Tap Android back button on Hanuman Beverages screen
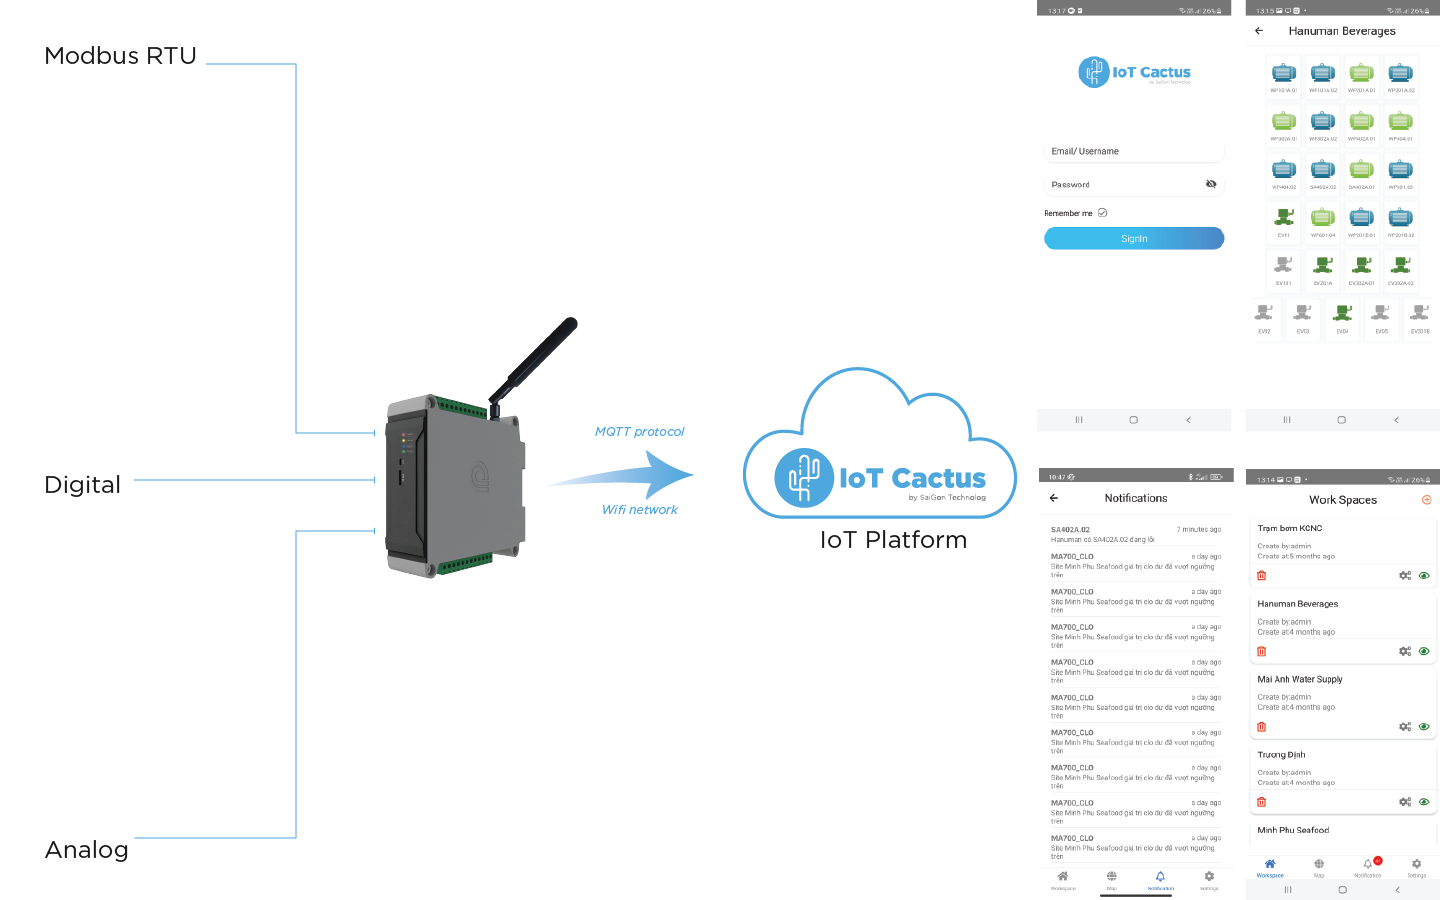The width and height of the screenshot is (1440, 900). (x=1396, y=420)
